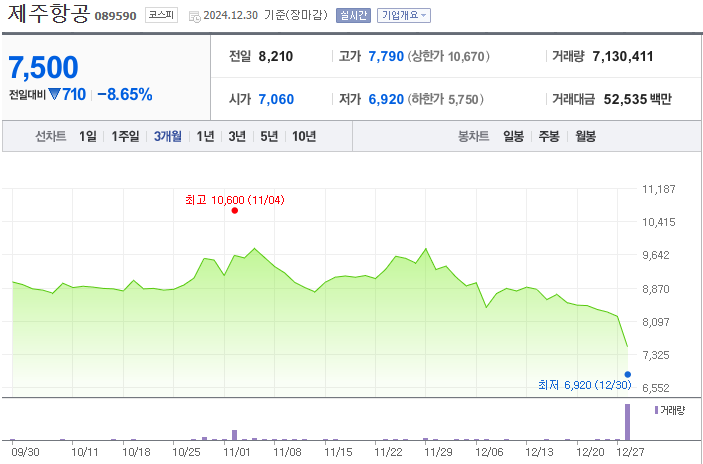The image size is (703, 464).
Task: Click the red 최고 10,600 high marker dot
Action: click(x=234, y=210)
